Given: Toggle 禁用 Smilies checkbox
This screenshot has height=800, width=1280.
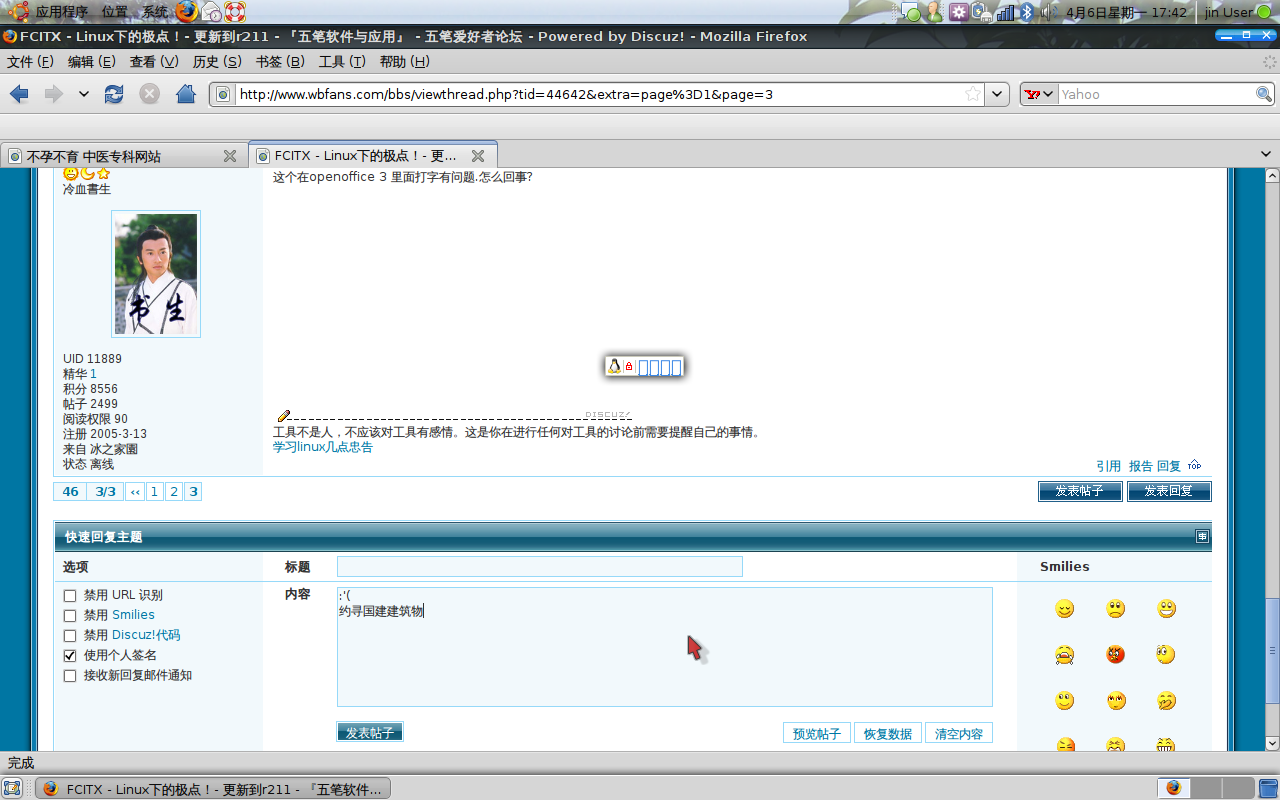Looking at the screenshot, I should (70, 616).
